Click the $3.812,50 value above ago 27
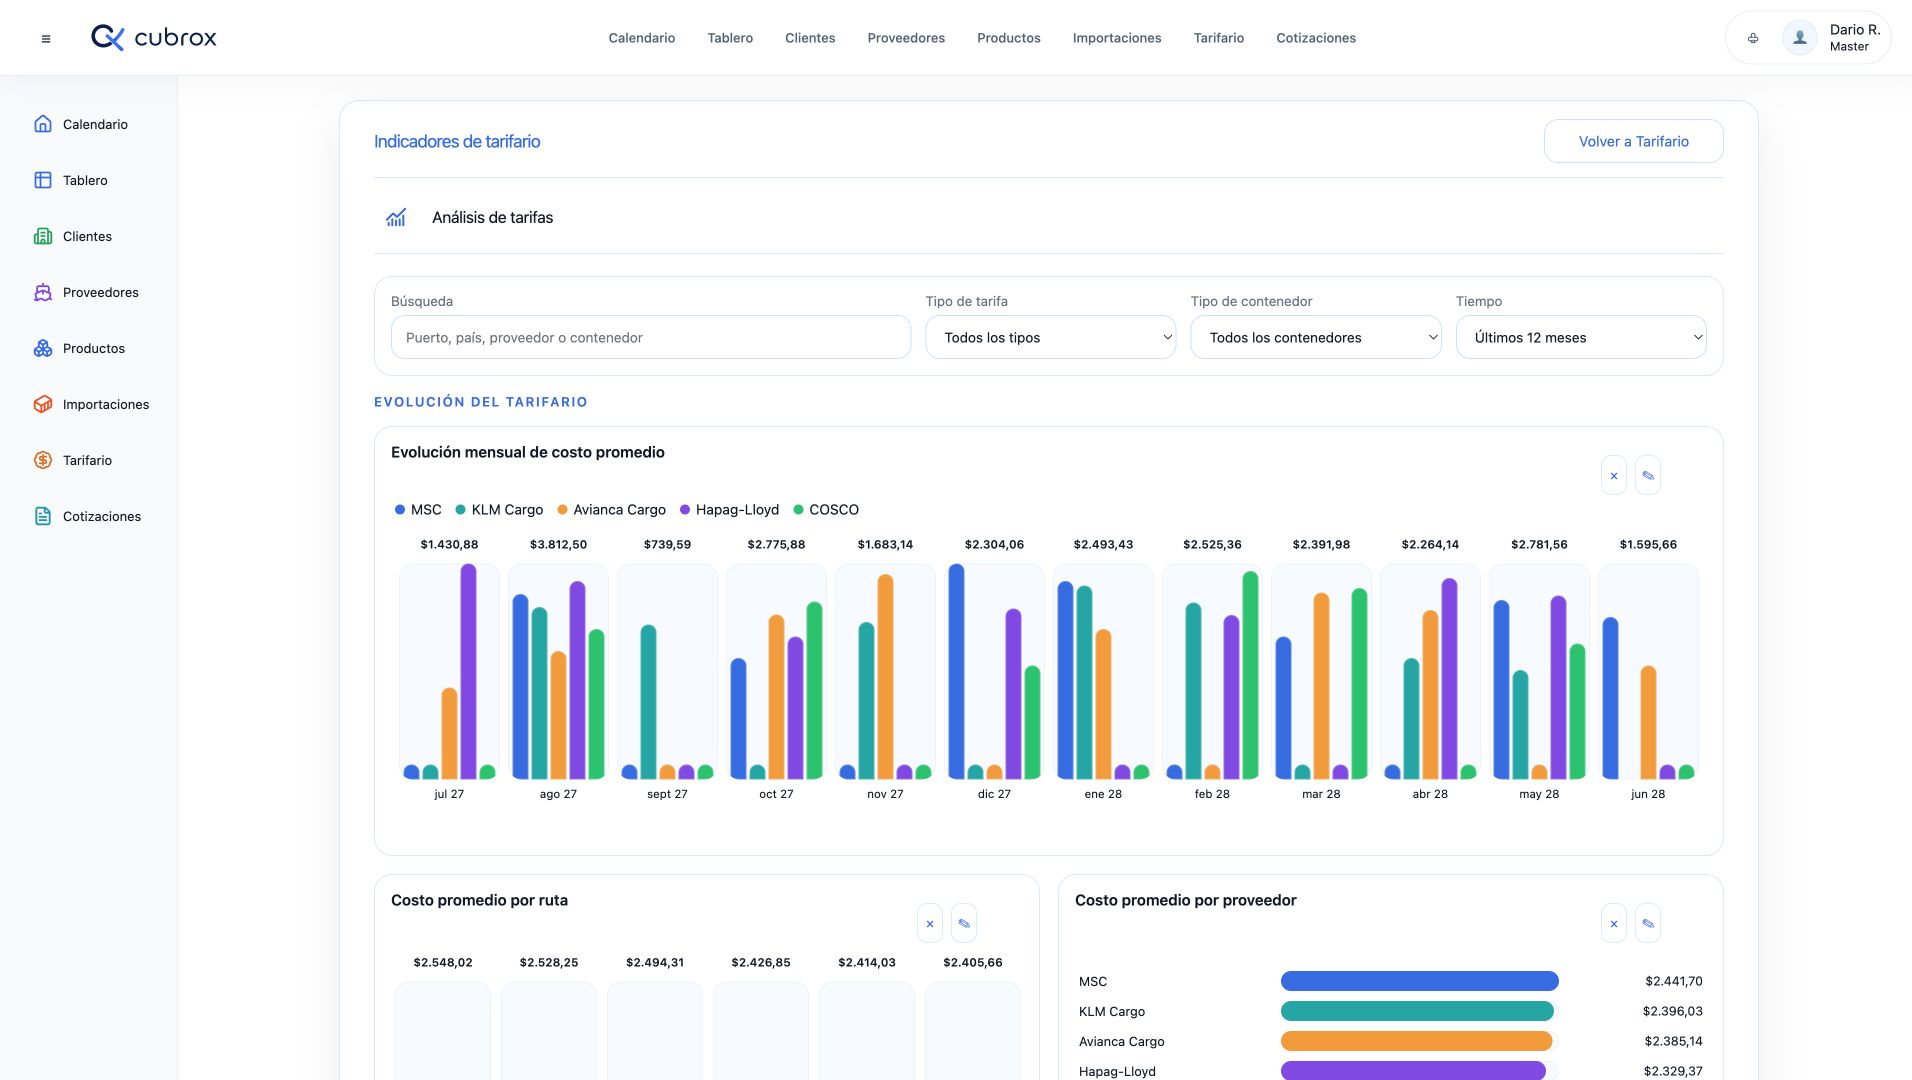Image resolution: width=1912 pixels, height=1080 pixels. tap(558, 545)
